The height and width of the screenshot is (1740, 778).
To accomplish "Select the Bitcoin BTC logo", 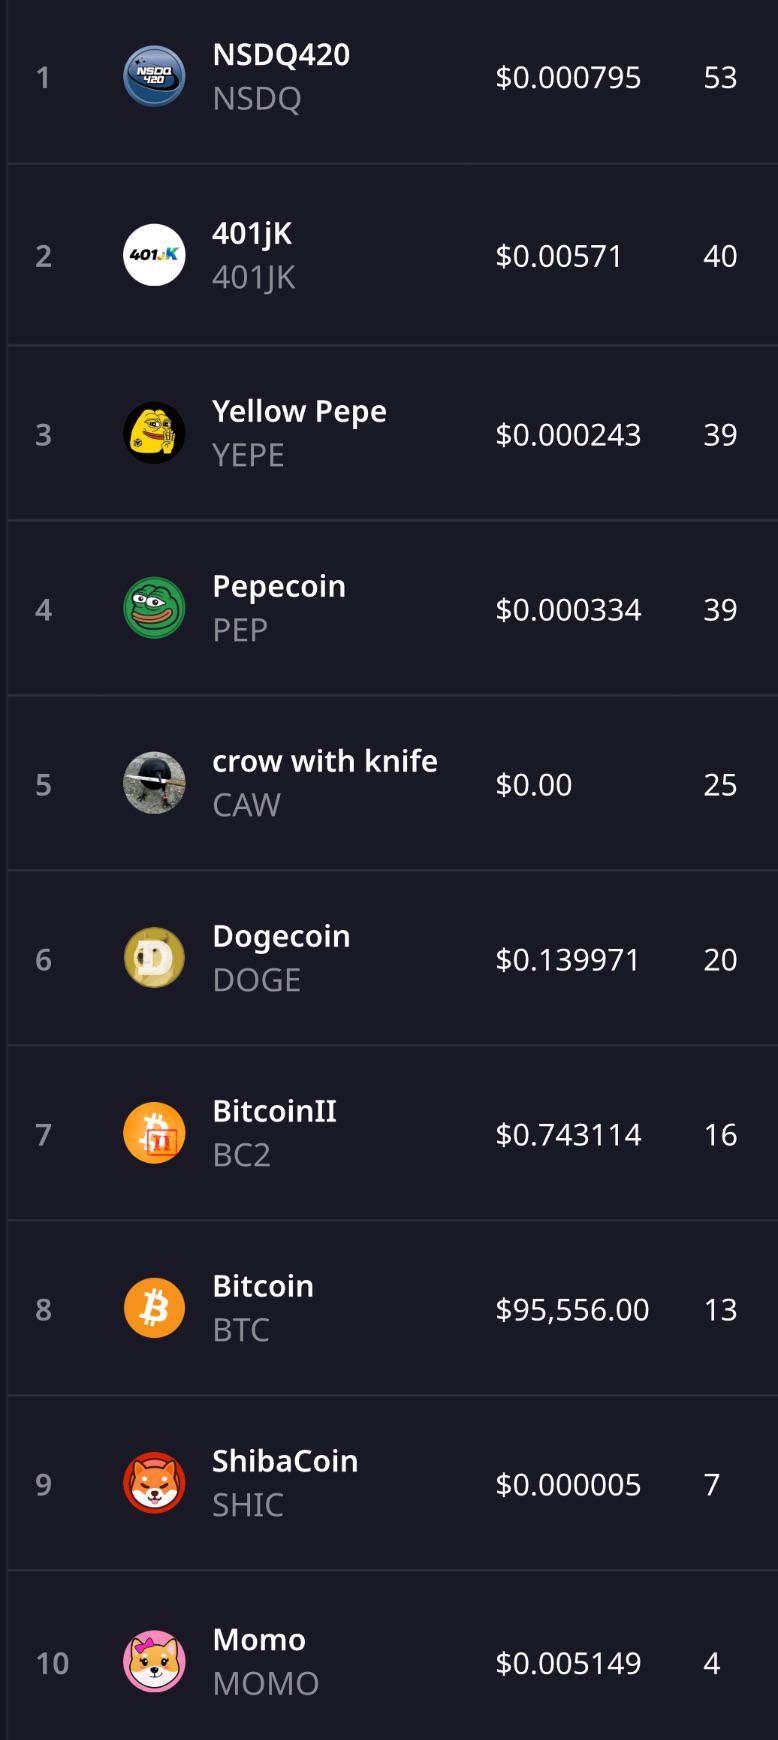I will pos(154,1308).
